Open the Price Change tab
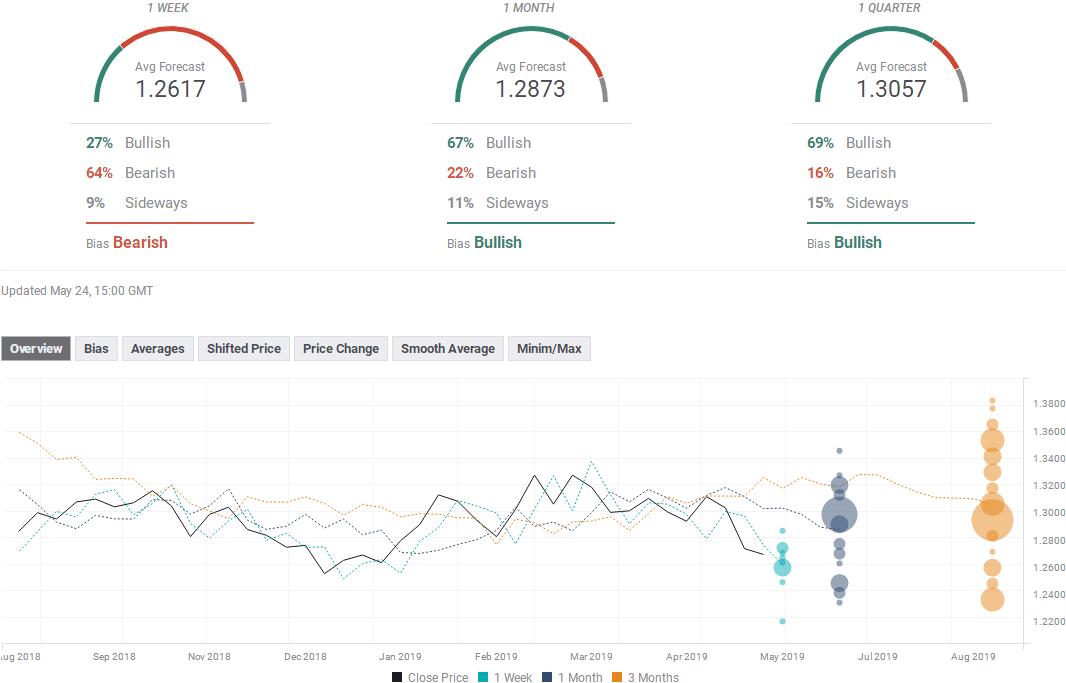Image resolution: width=1066 pixels, height=683 pixels. [341, 349]
